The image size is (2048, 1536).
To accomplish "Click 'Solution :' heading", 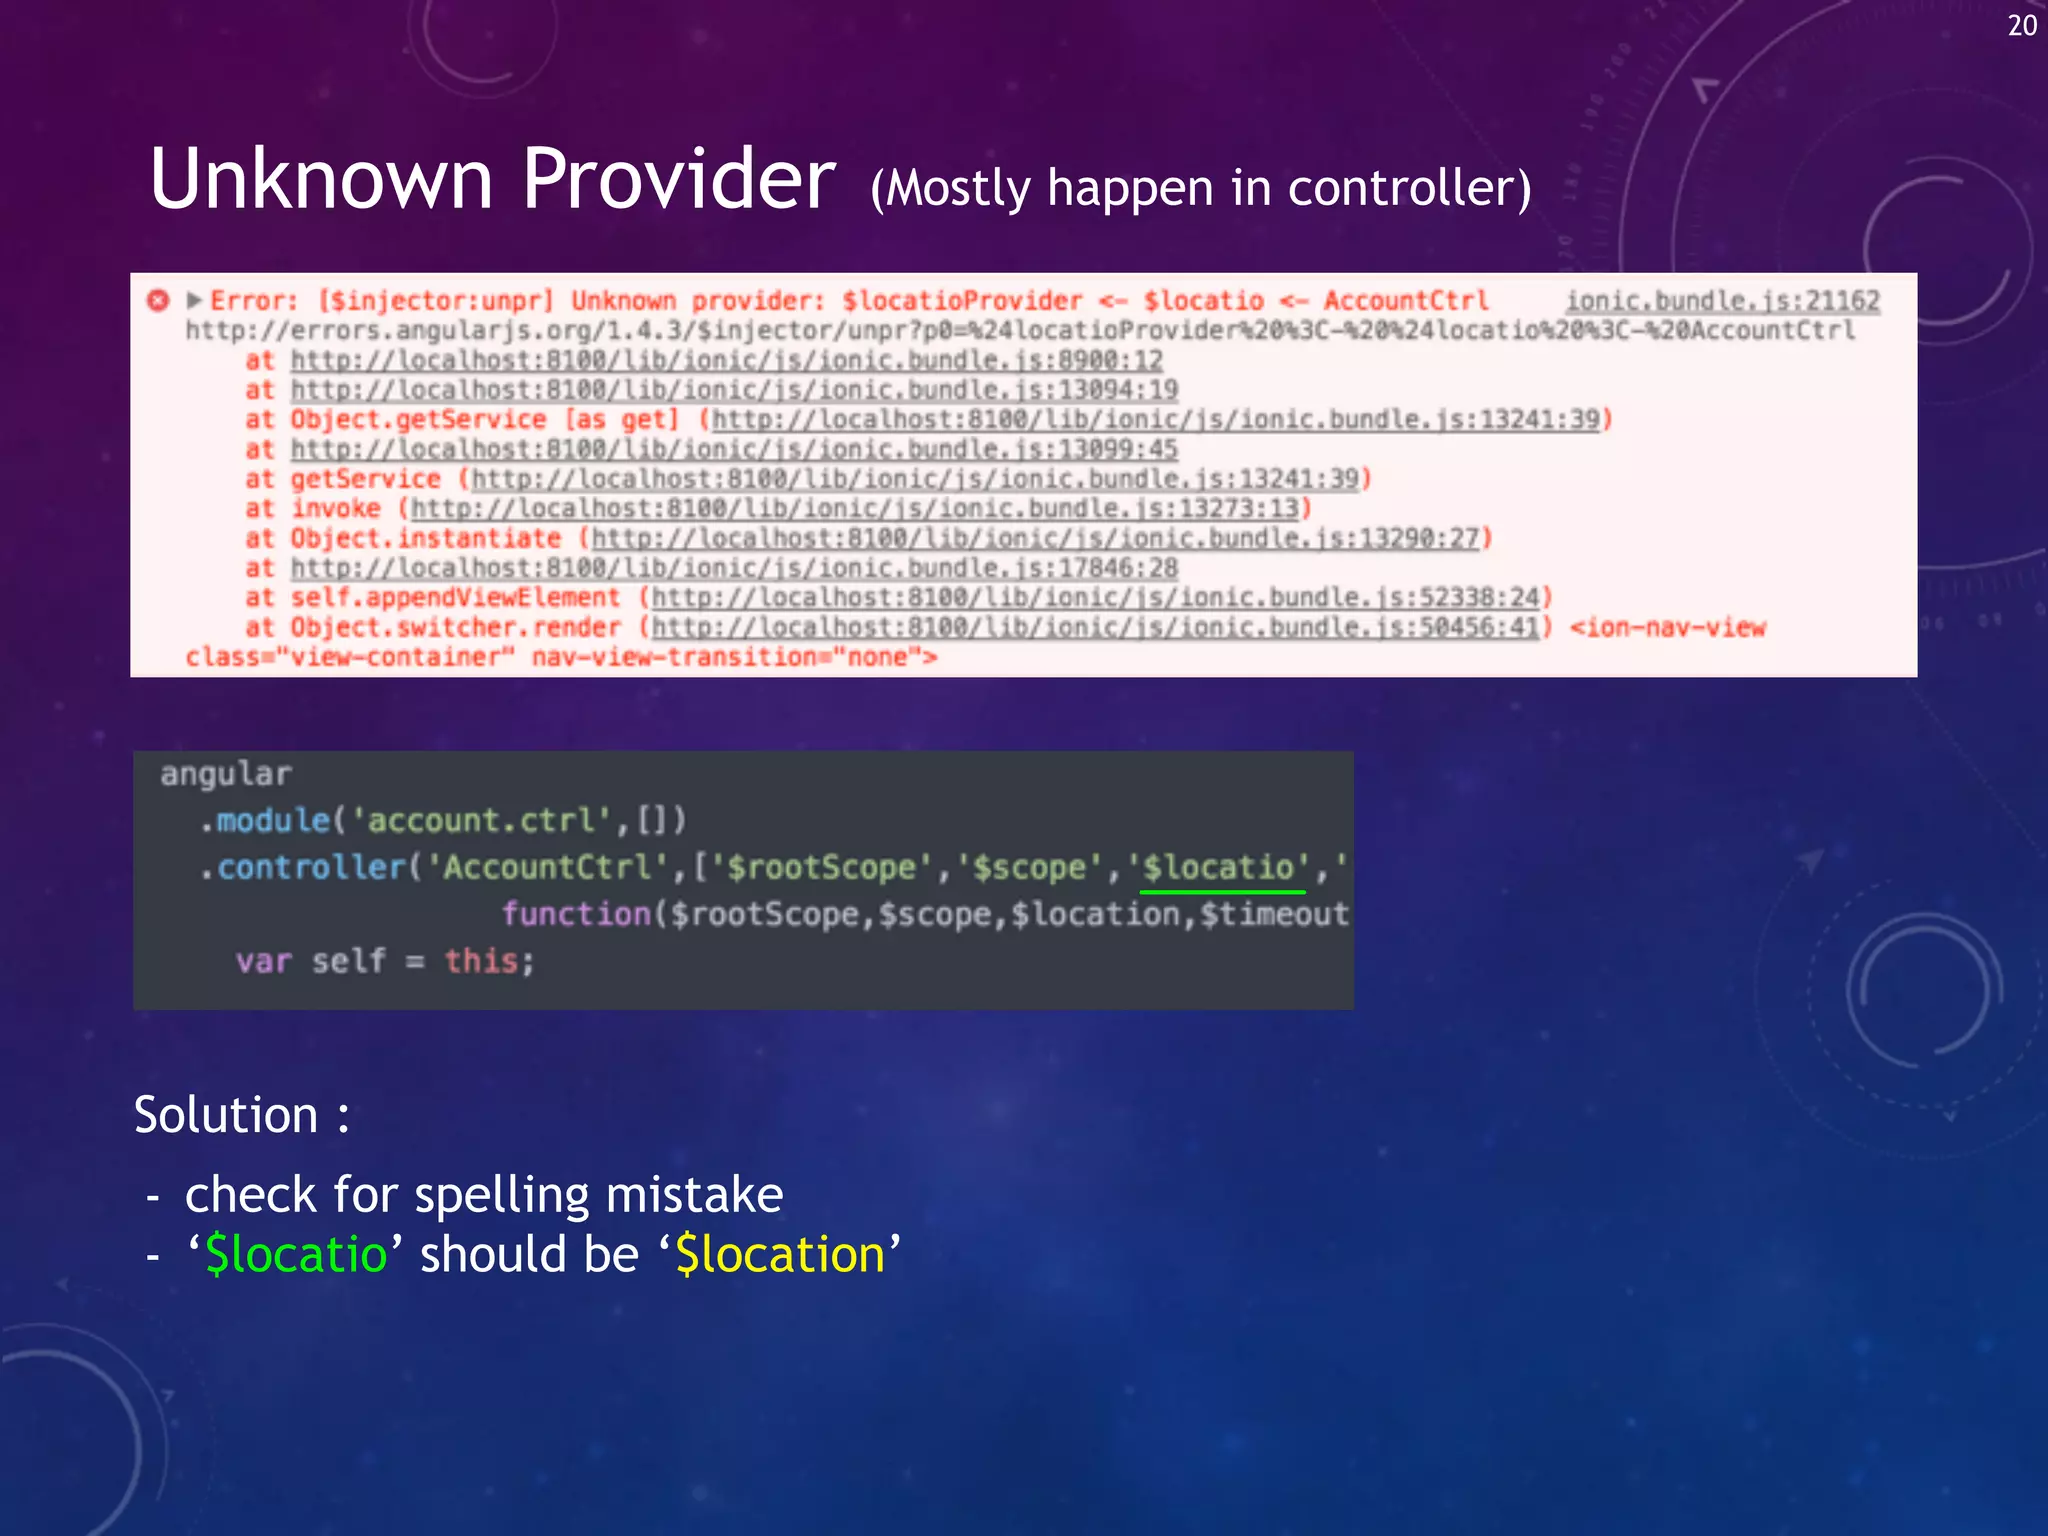I will 242,1115.
